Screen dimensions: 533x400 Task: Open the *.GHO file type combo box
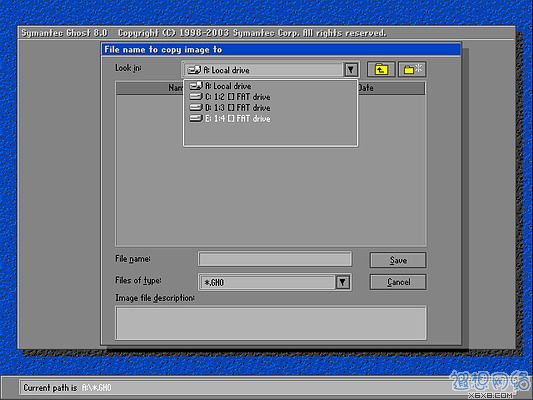click(275, 282)
